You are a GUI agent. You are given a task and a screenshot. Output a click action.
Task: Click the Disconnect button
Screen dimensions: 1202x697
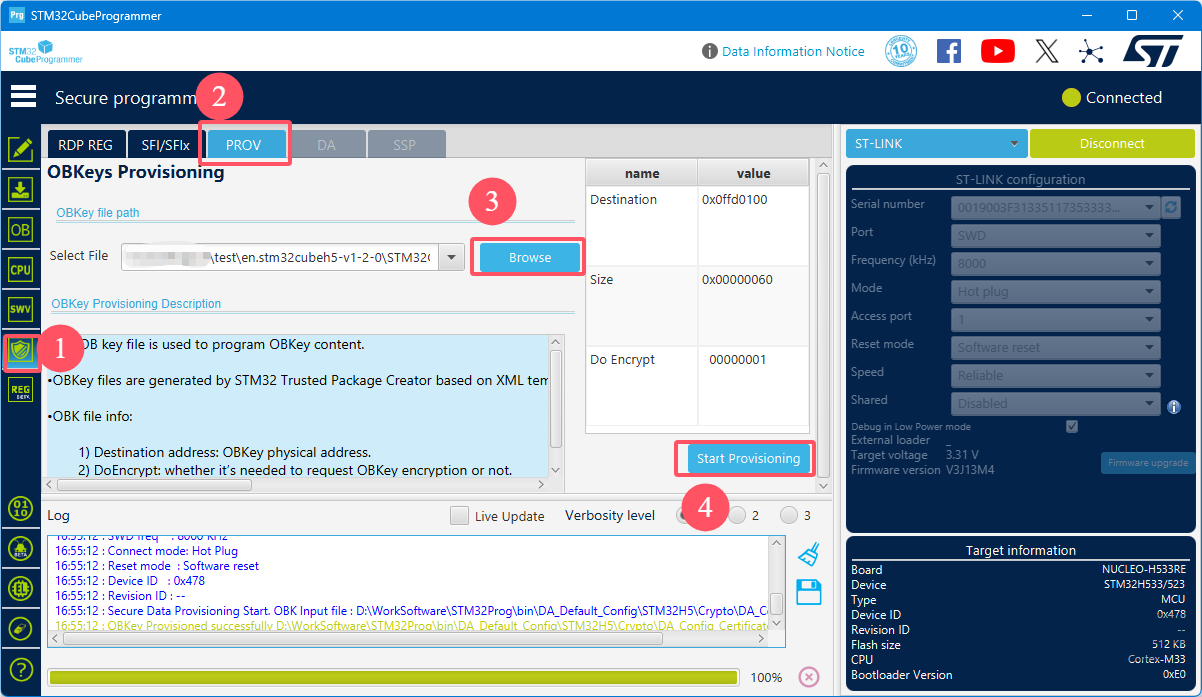tap(1112, 144)
